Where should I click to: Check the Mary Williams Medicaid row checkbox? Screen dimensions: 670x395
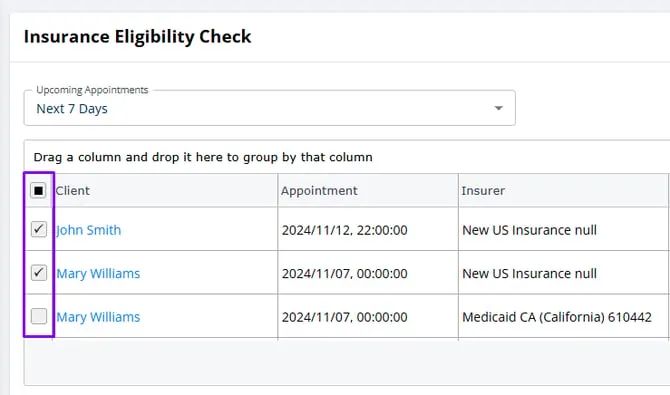tap(38, 316)
